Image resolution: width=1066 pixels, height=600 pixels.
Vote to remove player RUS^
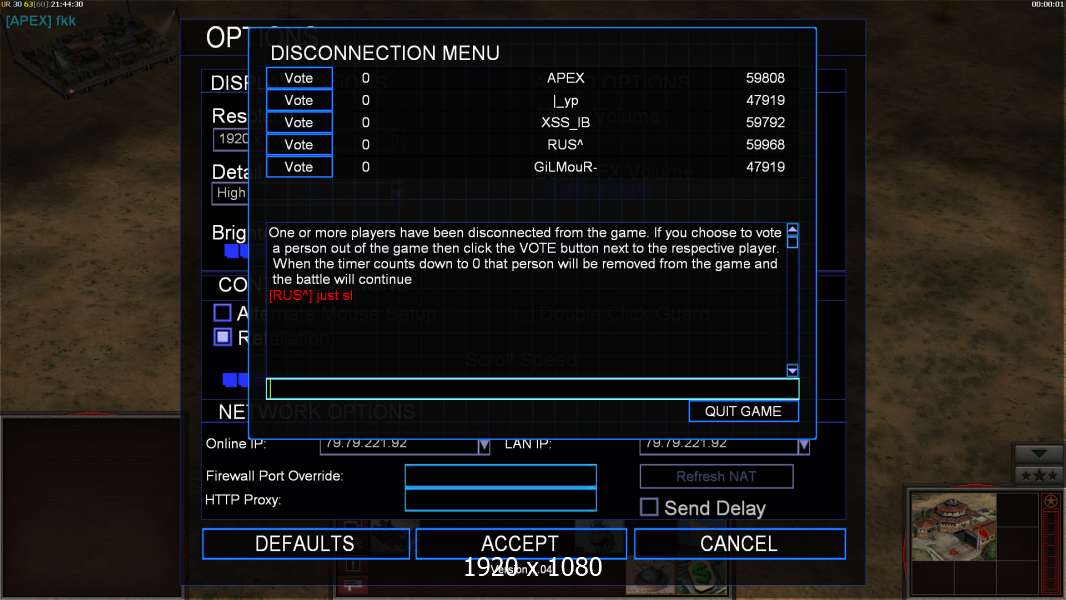299,145
